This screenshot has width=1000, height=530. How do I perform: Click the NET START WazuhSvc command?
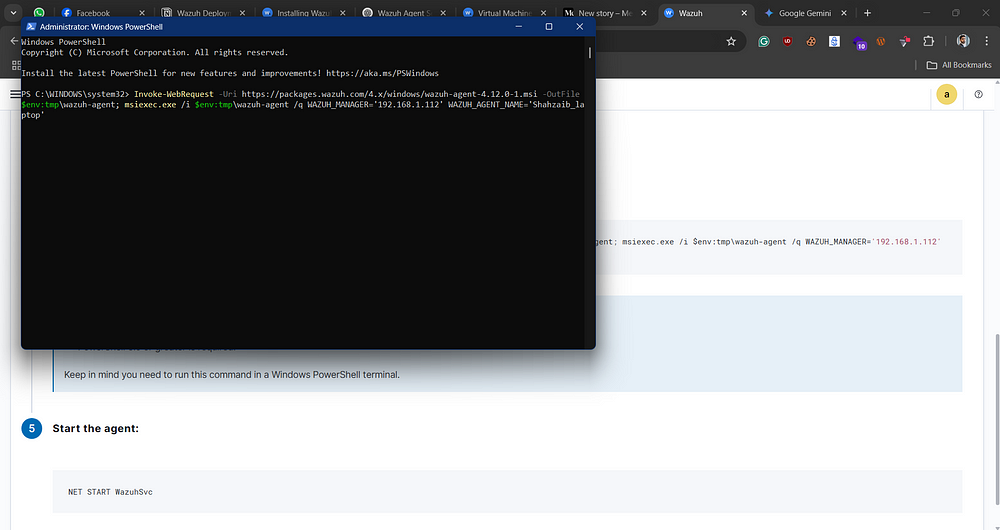[x=110, y=492]
